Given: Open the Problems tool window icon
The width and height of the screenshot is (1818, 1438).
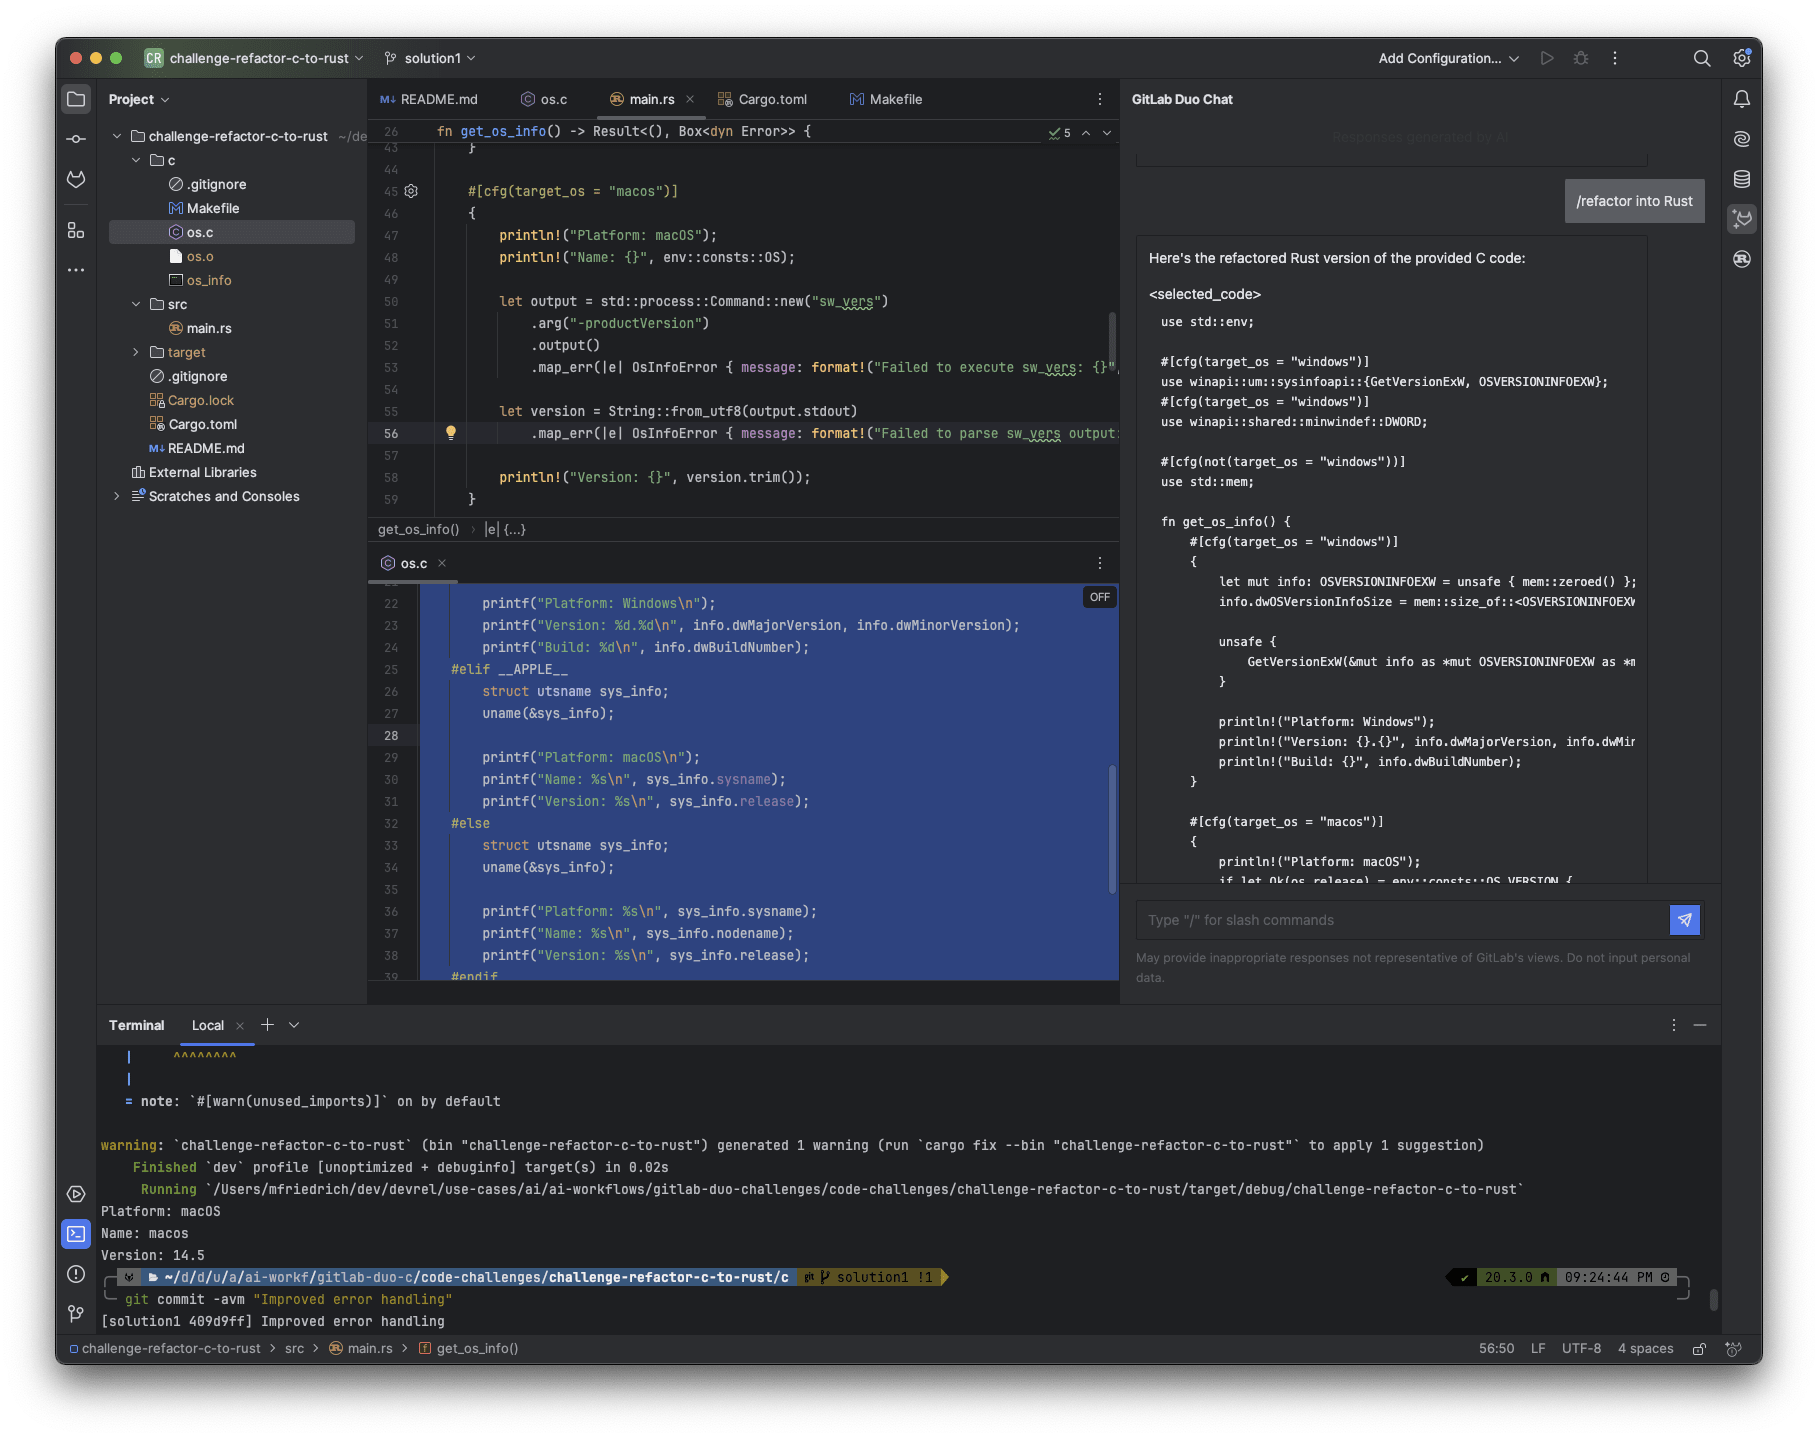Looking at the screenshot, I should (x=76, y=1274).
